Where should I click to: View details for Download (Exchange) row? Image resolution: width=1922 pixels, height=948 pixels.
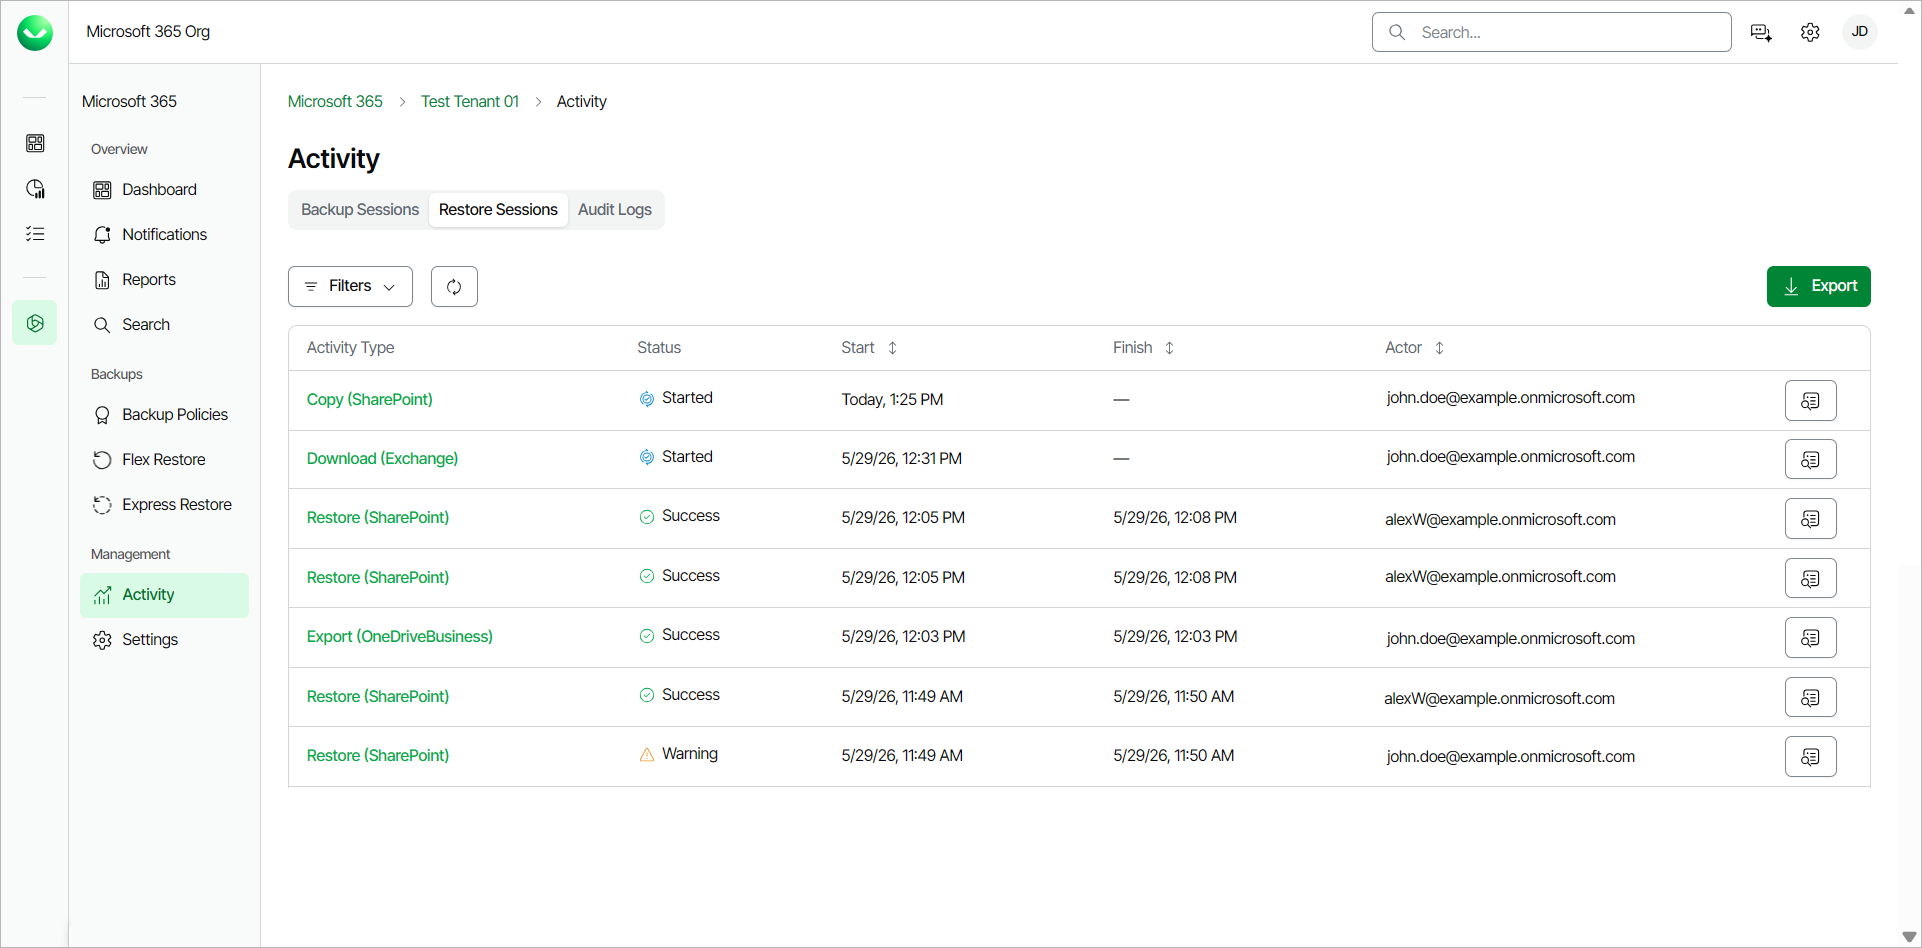pos(1810,460)
